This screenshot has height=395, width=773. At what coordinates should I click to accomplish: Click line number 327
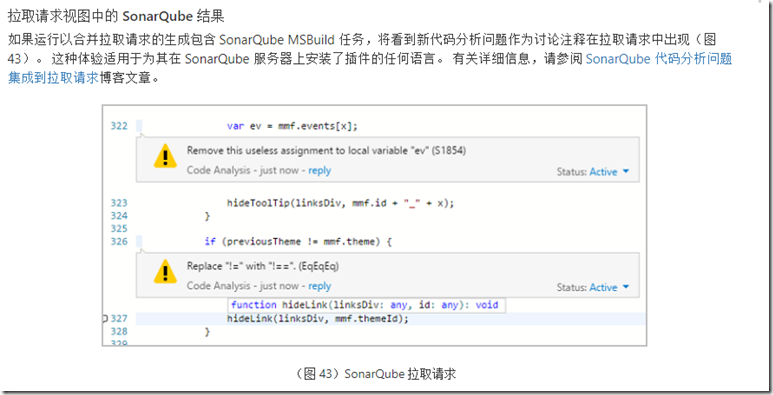[x=119, y=319]
